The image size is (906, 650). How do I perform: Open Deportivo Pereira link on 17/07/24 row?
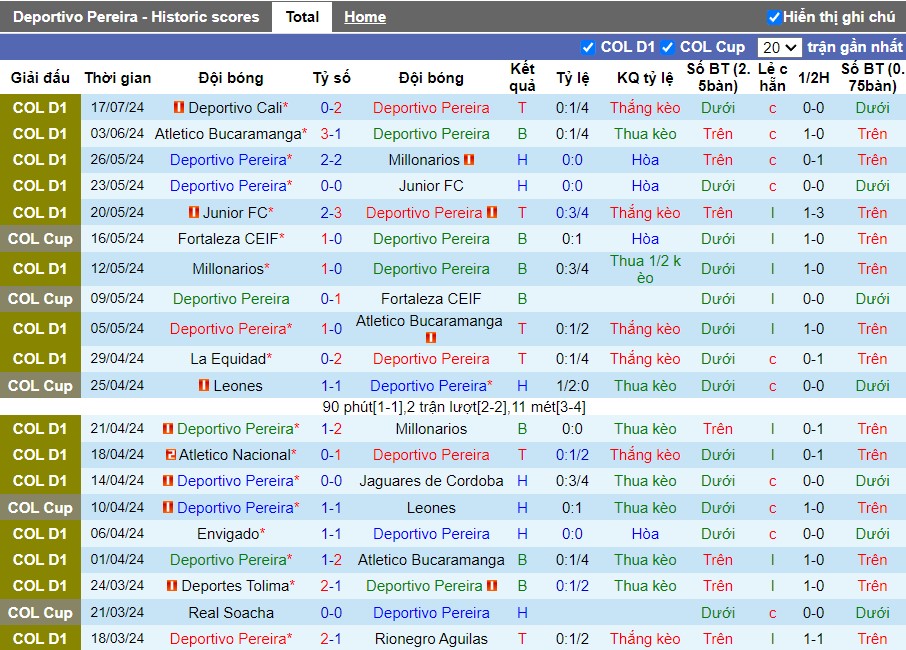point(431,107)
